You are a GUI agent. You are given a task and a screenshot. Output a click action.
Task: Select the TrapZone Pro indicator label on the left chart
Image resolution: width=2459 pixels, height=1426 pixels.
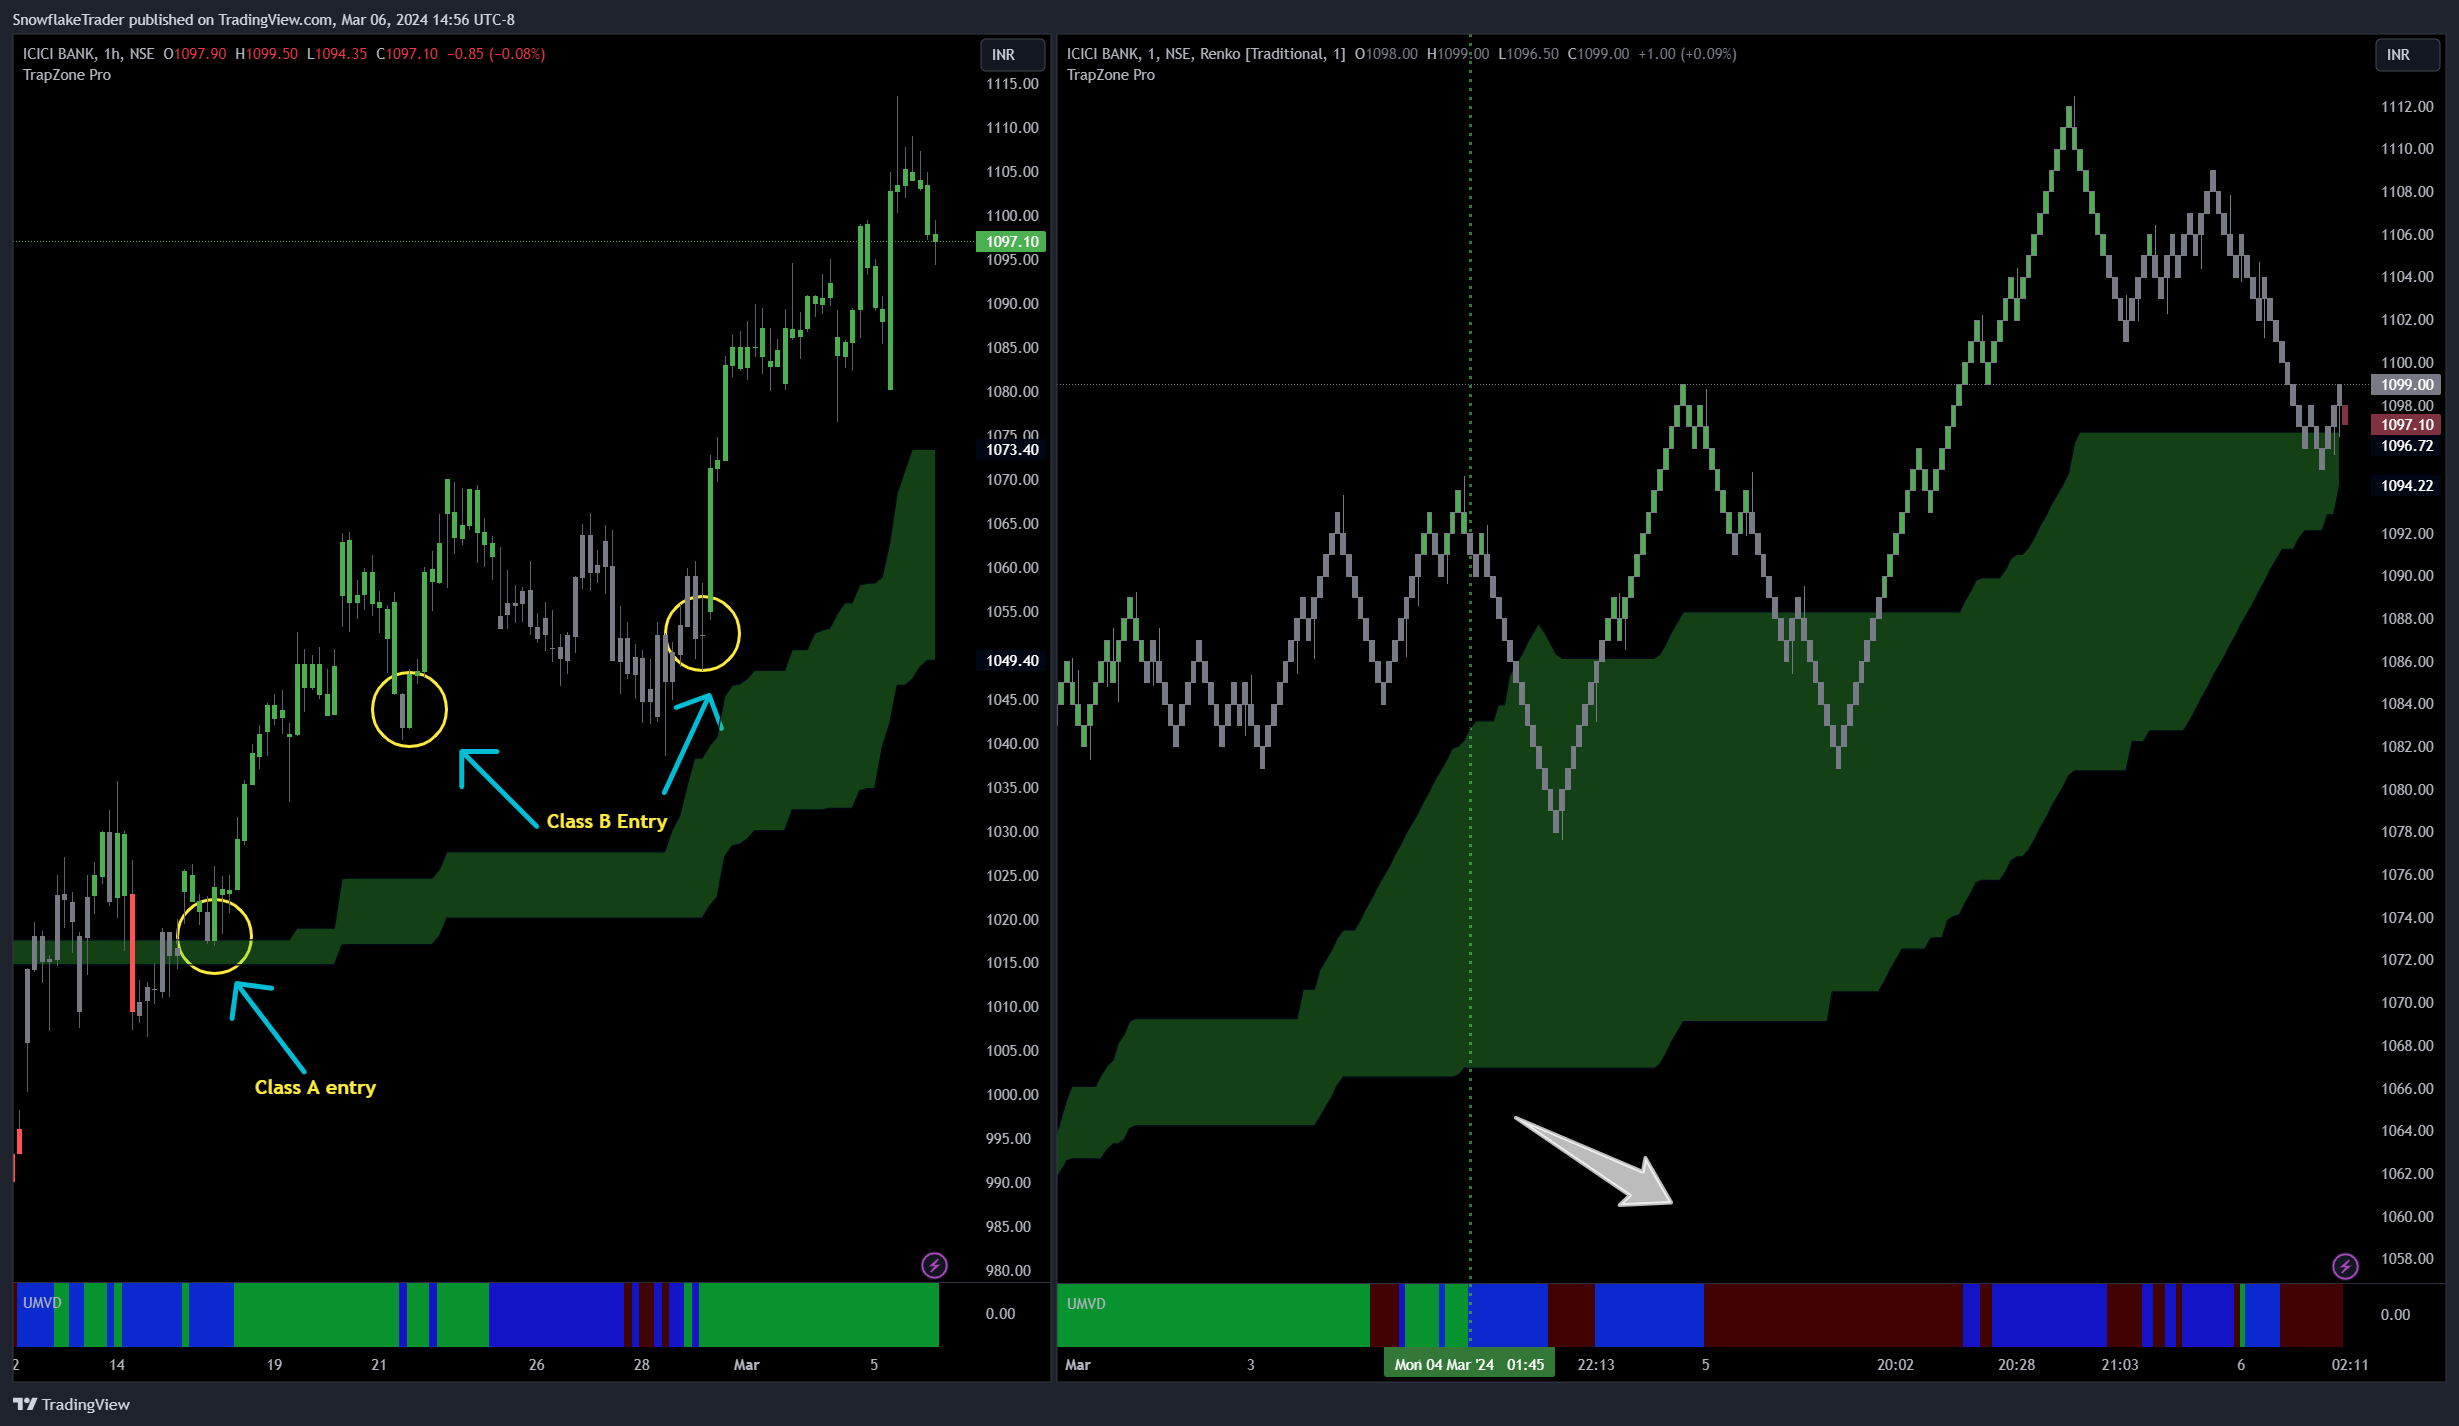67,75
